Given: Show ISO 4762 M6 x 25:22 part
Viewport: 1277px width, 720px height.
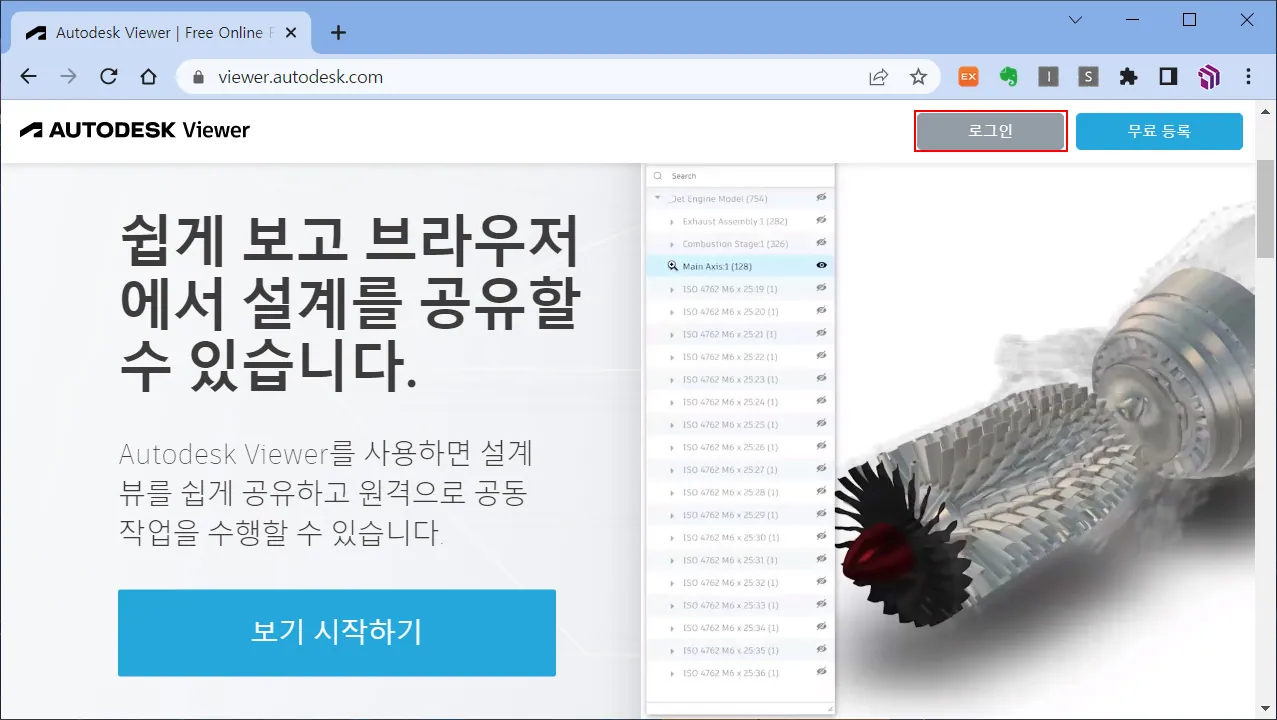Looking at the screenshot, I should click(822, 356).
